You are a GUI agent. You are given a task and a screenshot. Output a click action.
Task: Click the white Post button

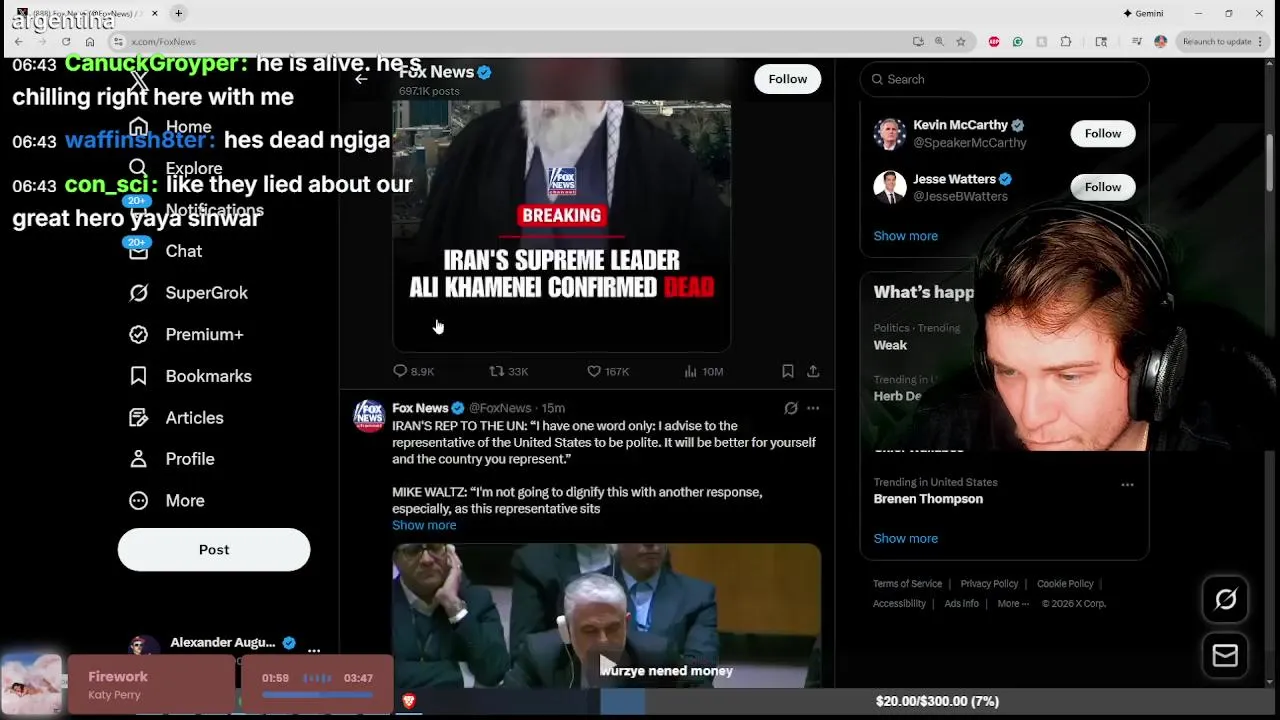[214, 550]
